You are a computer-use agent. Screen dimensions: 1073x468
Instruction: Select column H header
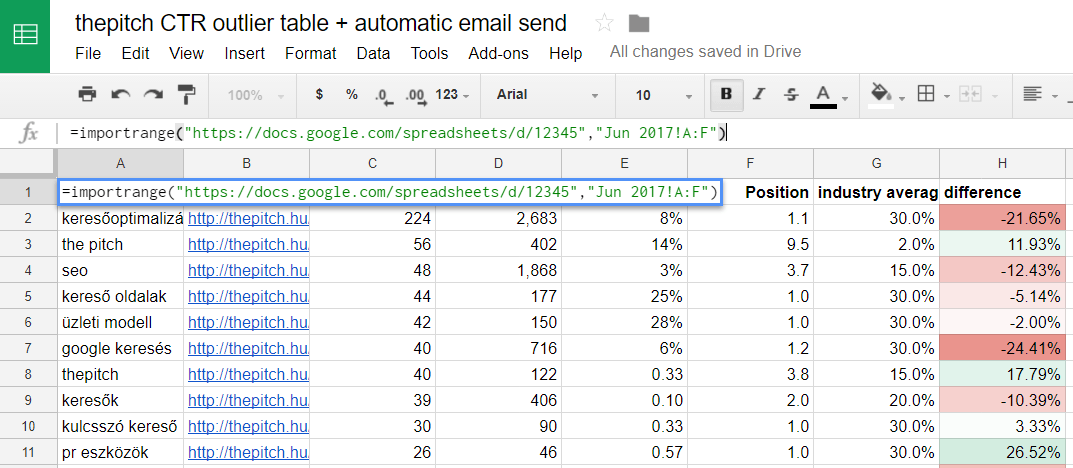[x=1002, y=163]
